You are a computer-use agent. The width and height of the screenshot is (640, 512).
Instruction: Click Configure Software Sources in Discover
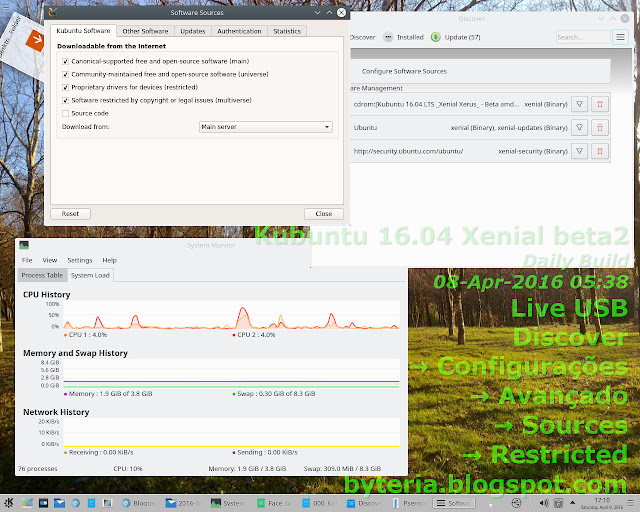pos(404,71)
